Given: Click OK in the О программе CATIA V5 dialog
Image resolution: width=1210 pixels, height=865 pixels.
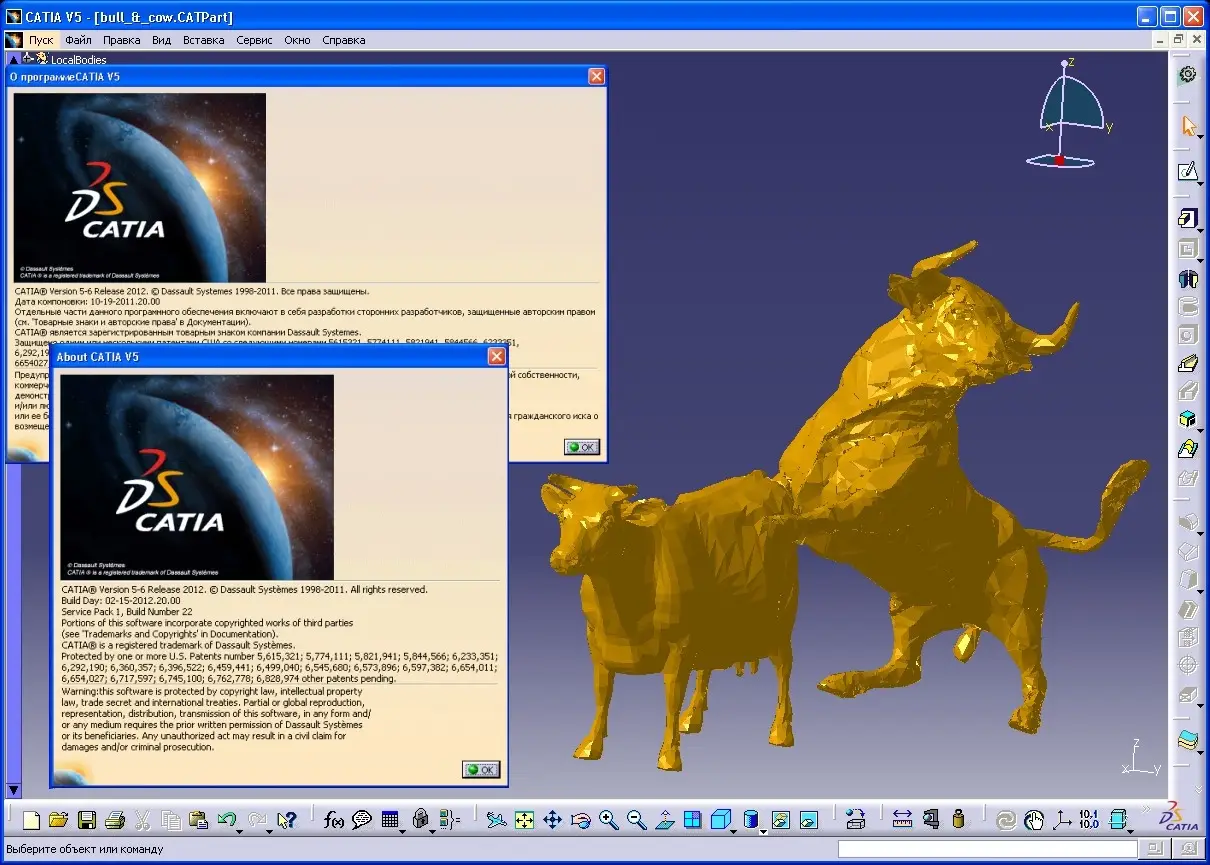Looking at the screenshot, I should (x=582, y=447).
